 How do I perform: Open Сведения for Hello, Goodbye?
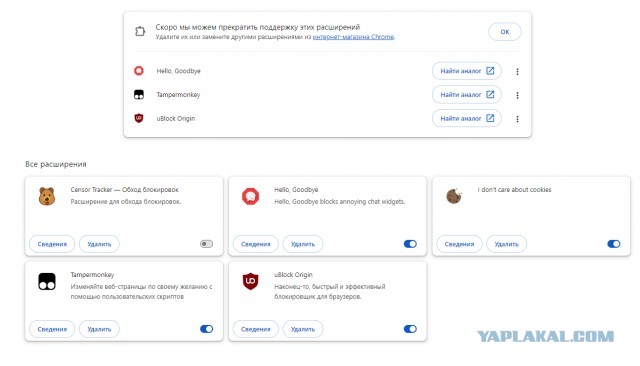(x=256, y=244)
